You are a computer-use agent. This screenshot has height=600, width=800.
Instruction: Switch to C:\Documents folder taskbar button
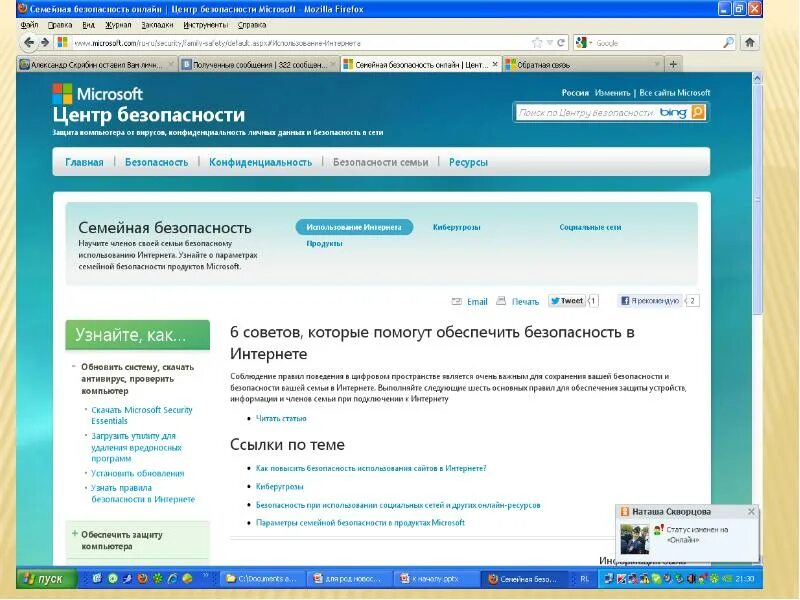(263, 579)
